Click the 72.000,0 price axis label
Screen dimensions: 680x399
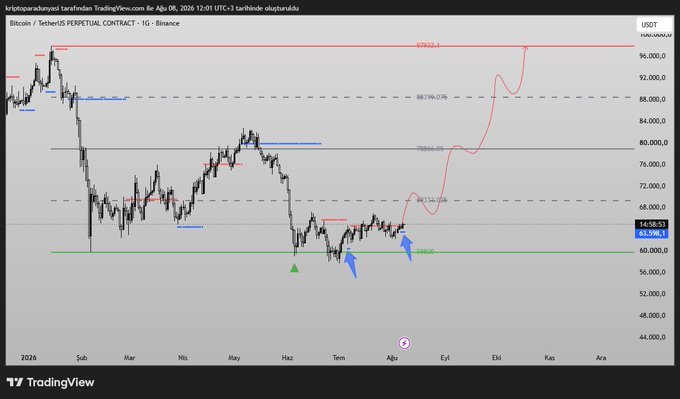pyautogui.click(x=652, y=186)
